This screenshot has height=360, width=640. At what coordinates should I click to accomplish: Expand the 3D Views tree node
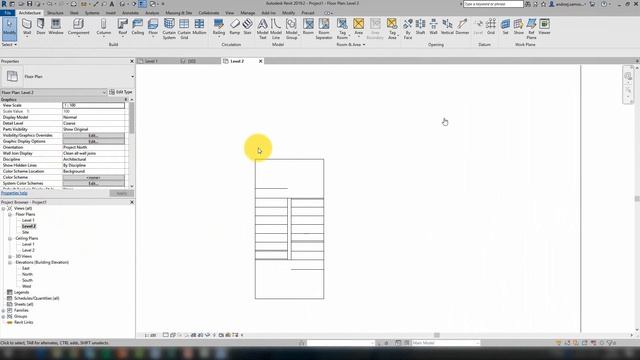coord(10,256)
